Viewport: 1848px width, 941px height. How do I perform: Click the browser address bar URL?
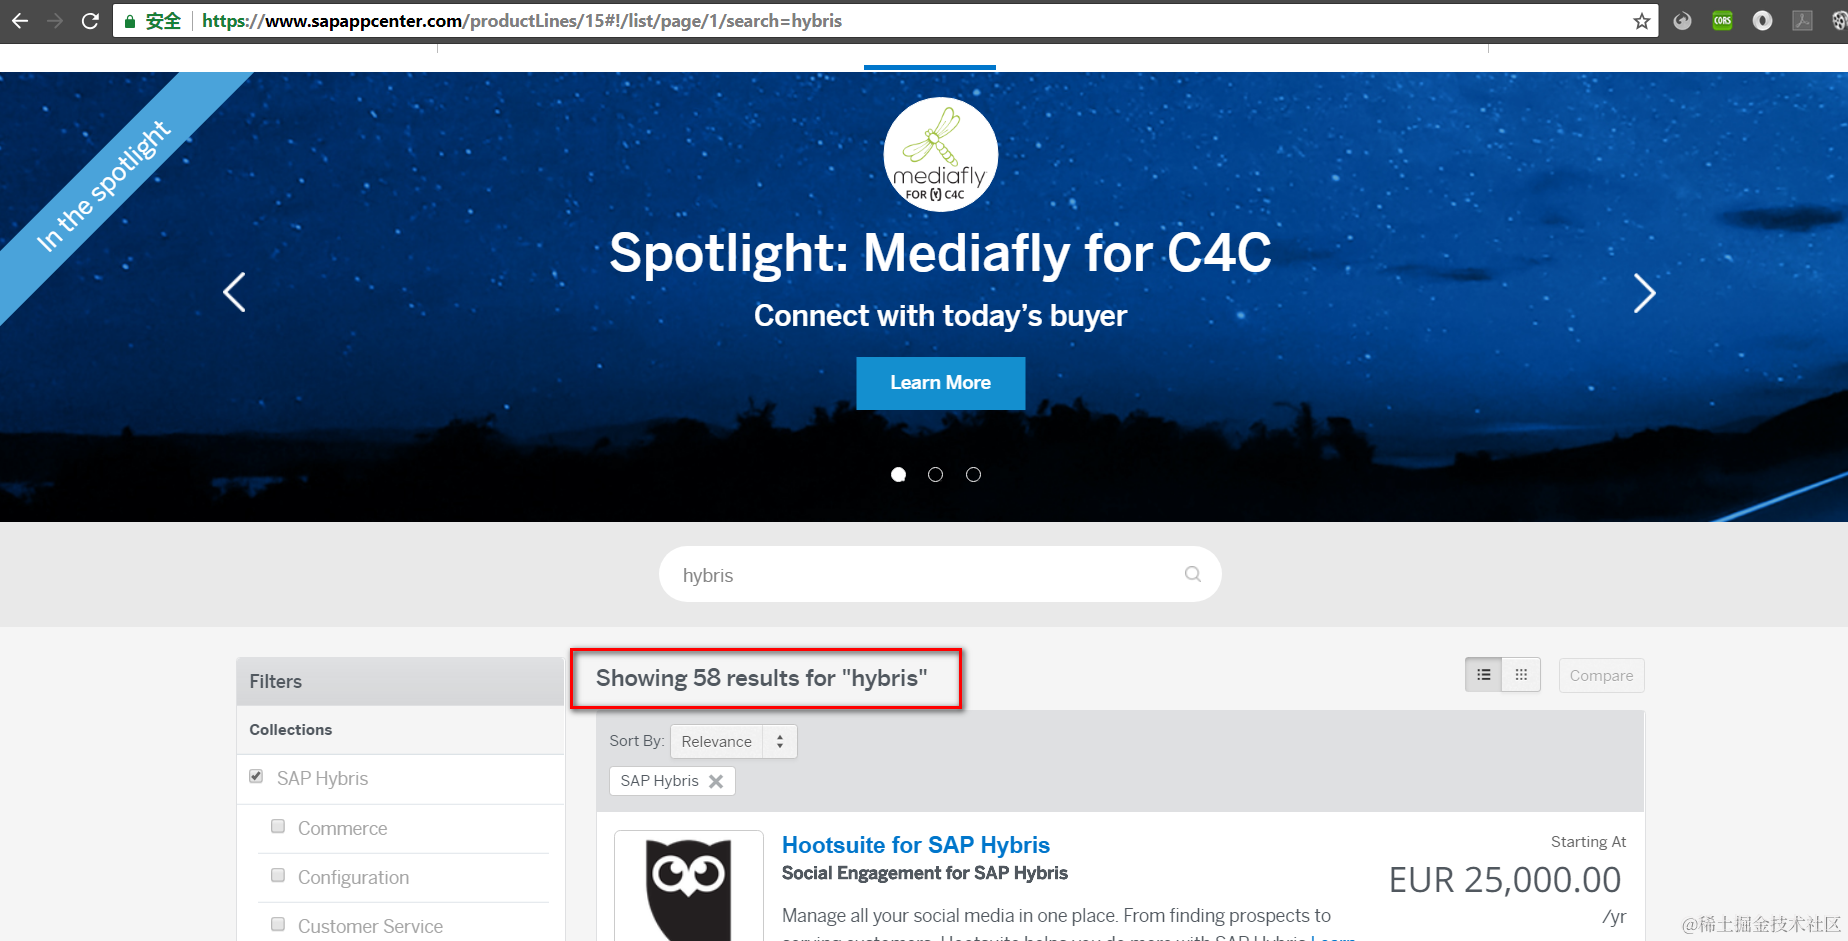point(521,21)
